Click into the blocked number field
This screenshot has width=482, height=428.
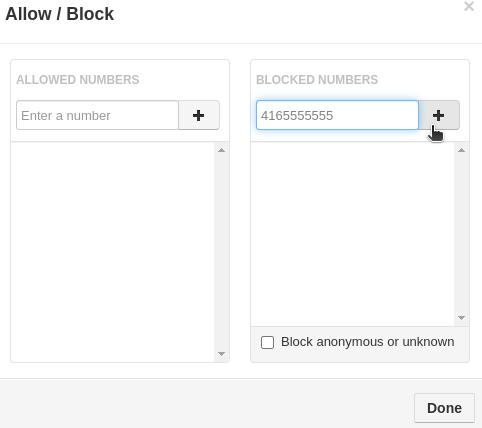(x=337, y=115)
